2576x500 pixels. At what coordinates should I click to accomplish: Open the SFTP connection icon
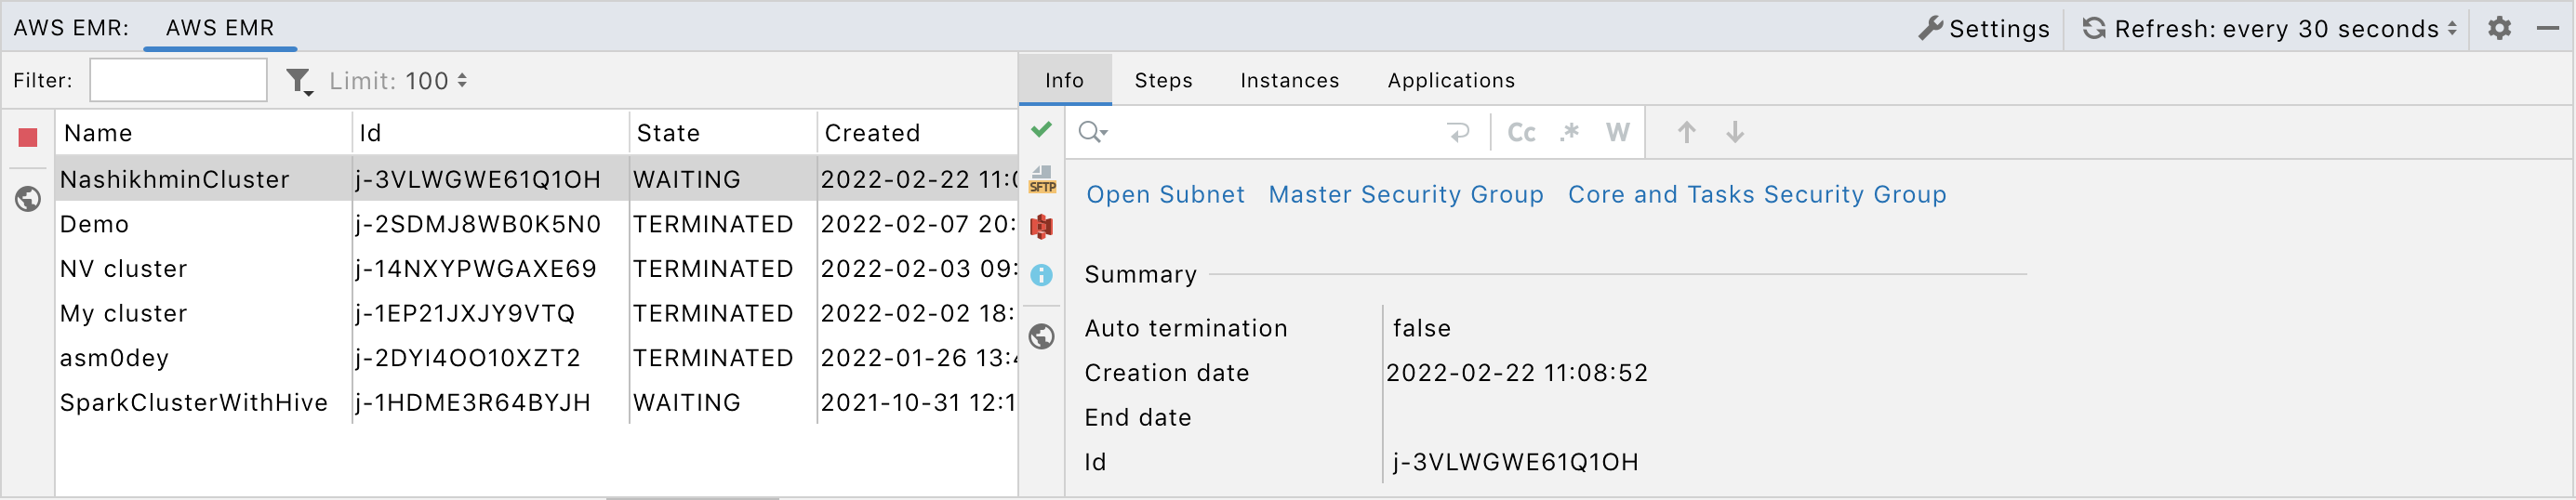(1042, 180)
